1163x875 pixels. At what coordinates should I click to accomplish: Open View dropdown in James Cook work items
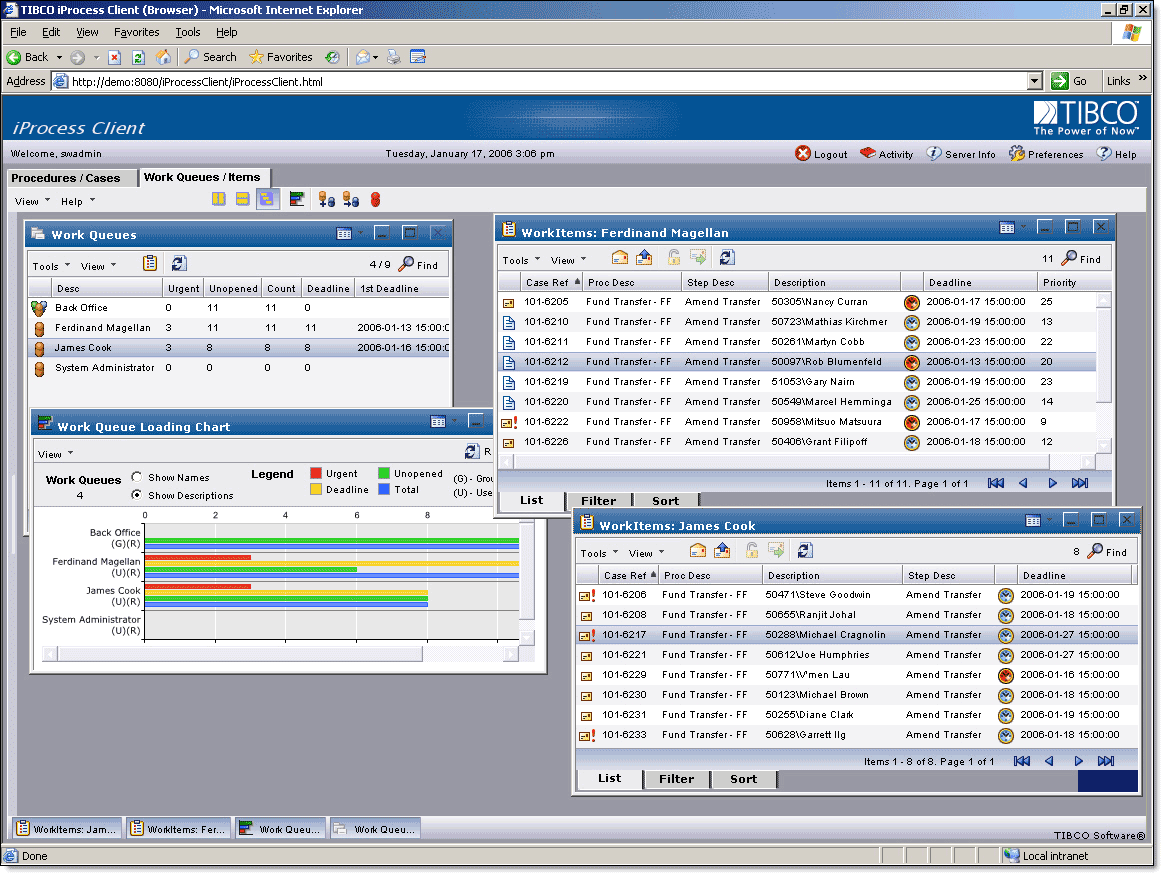[x=646, y=552]
